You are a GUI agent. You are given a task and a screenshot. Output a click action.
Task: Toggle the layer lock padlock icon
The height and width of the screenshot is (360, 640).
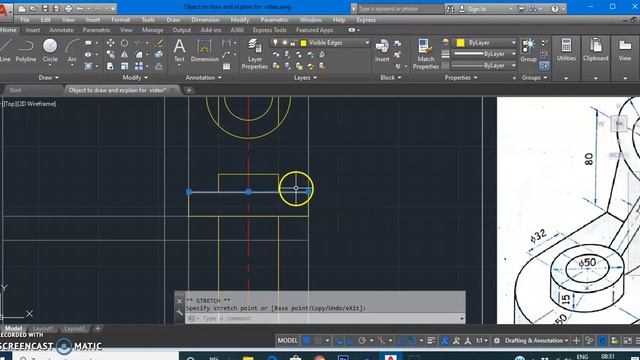293,43
